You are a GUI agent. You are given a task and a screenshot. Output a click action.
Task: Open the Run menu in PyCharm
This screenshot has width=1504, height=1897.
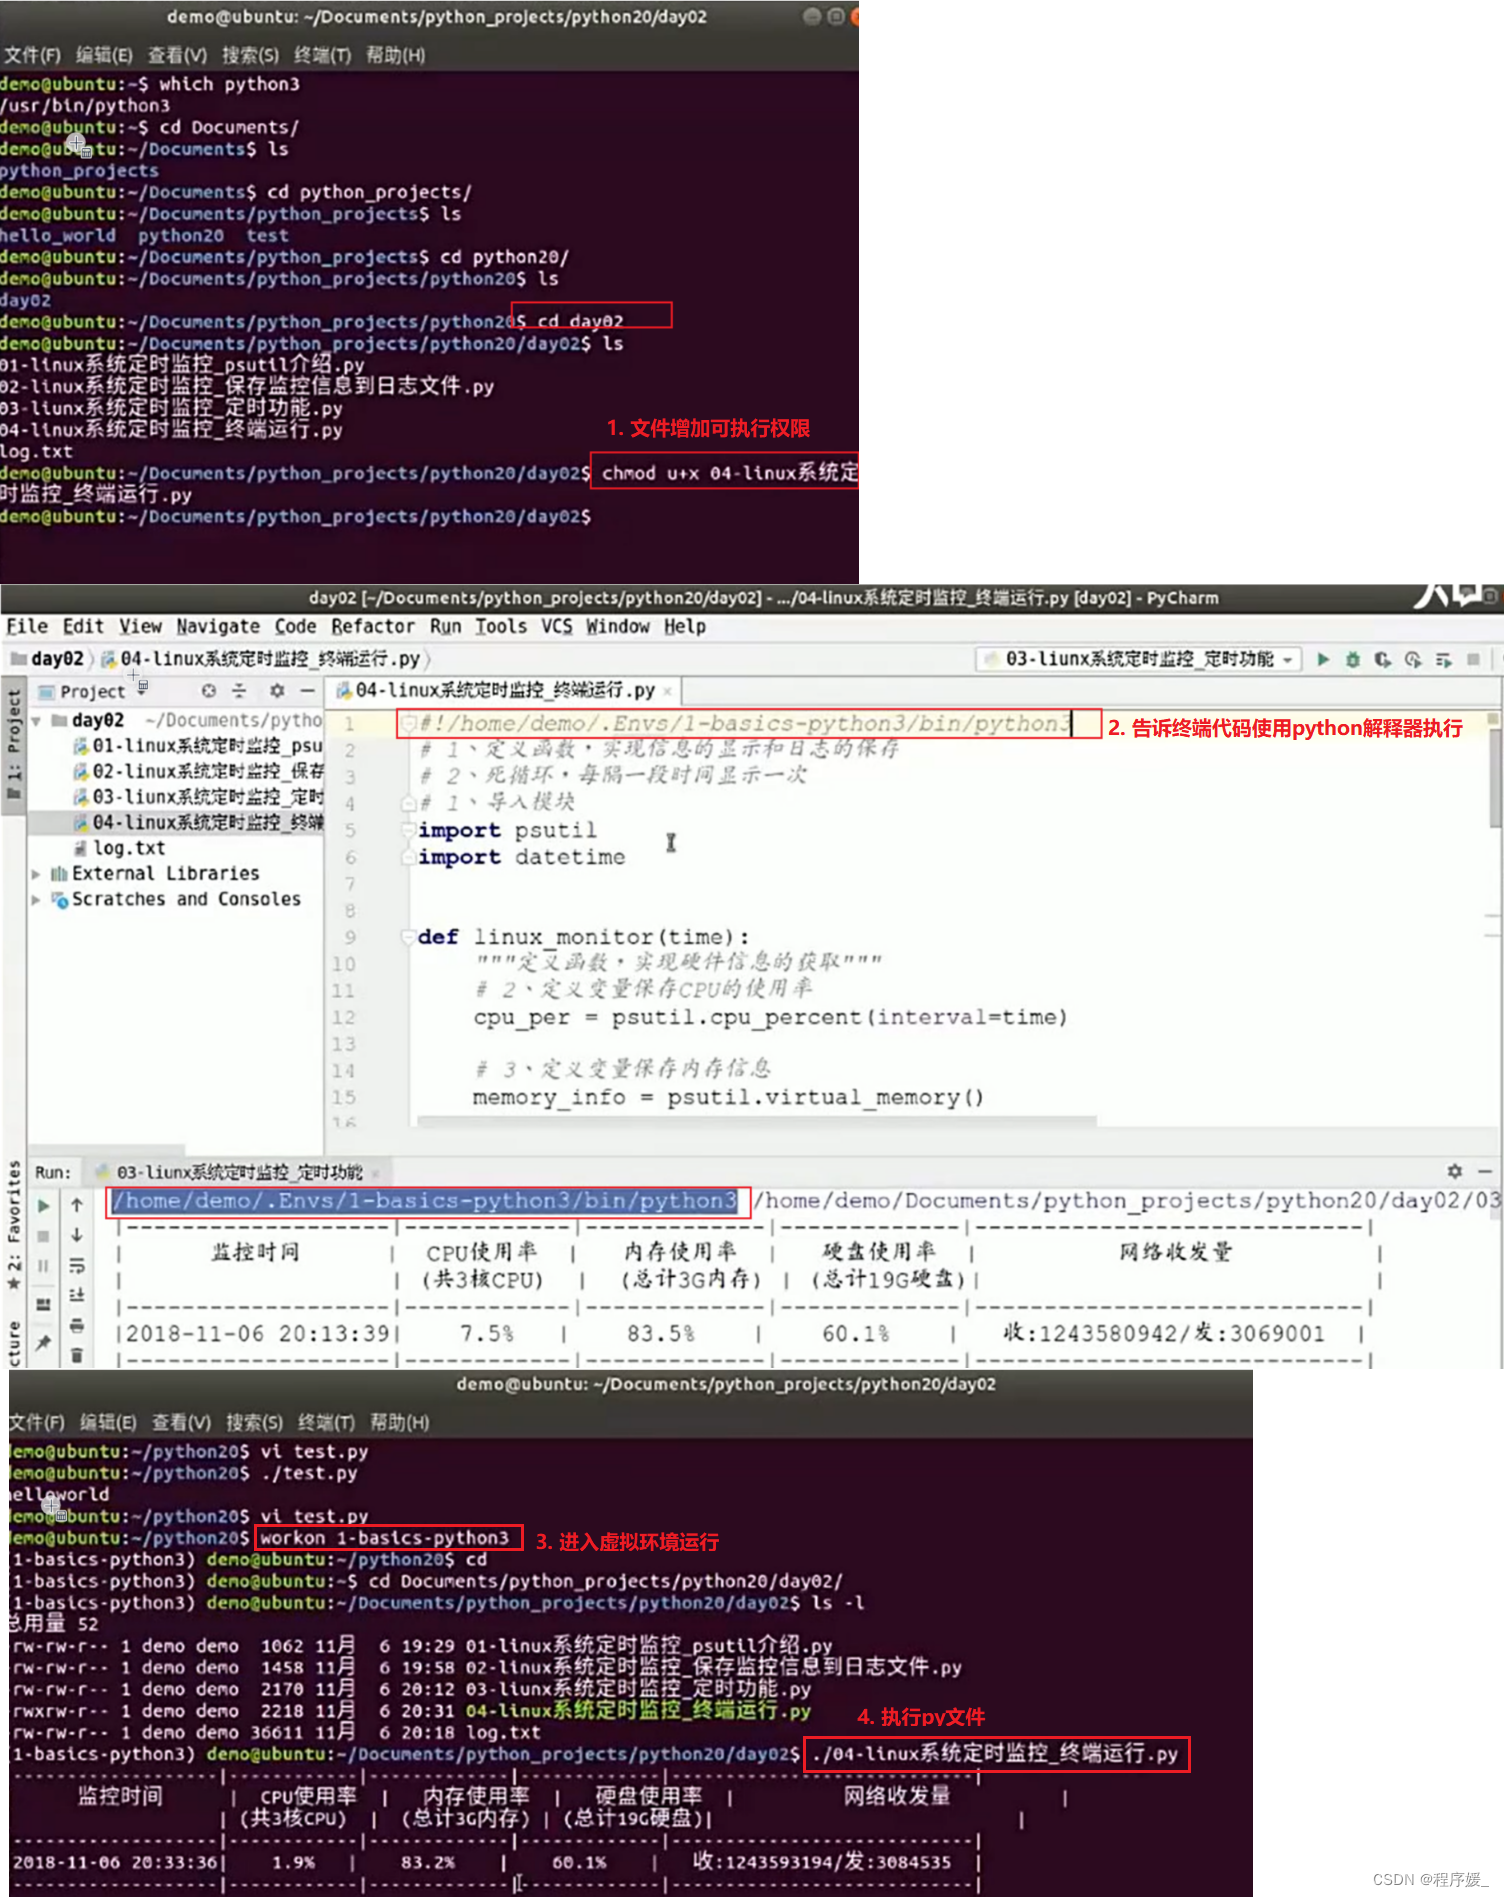(446, 627)
